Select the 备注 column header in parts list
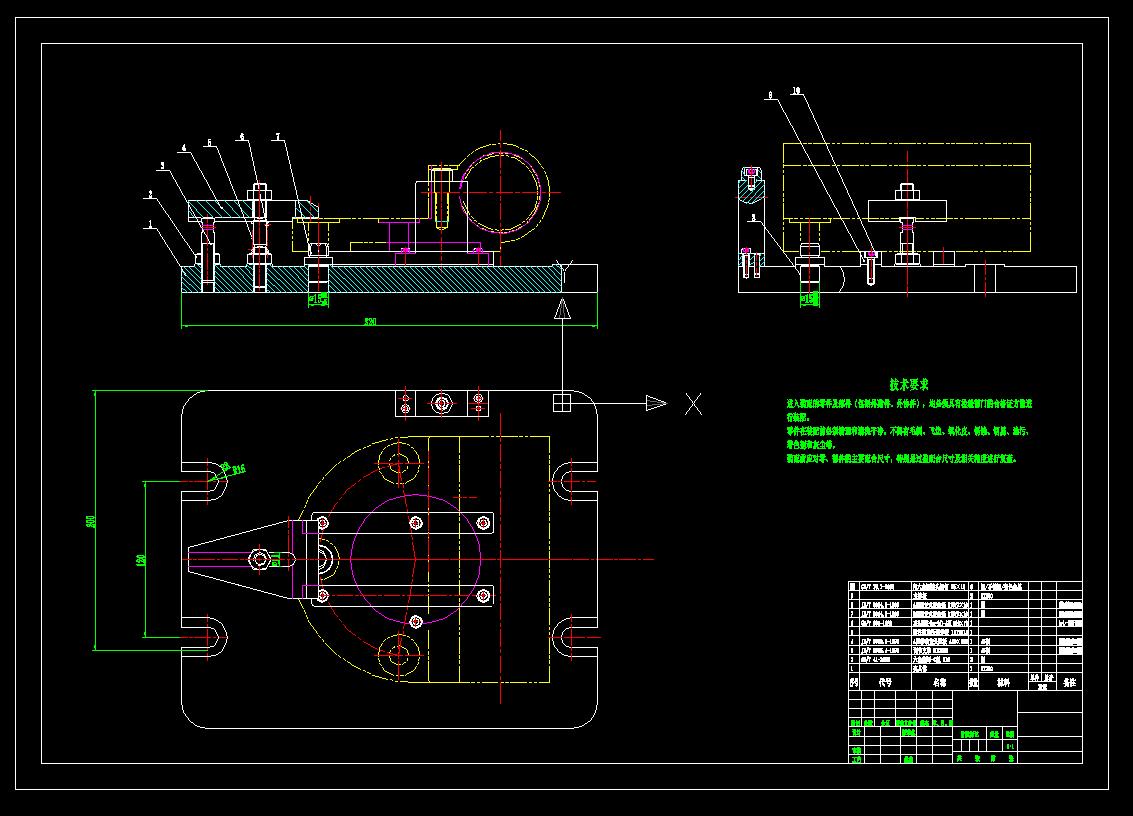 point(1070,682)
